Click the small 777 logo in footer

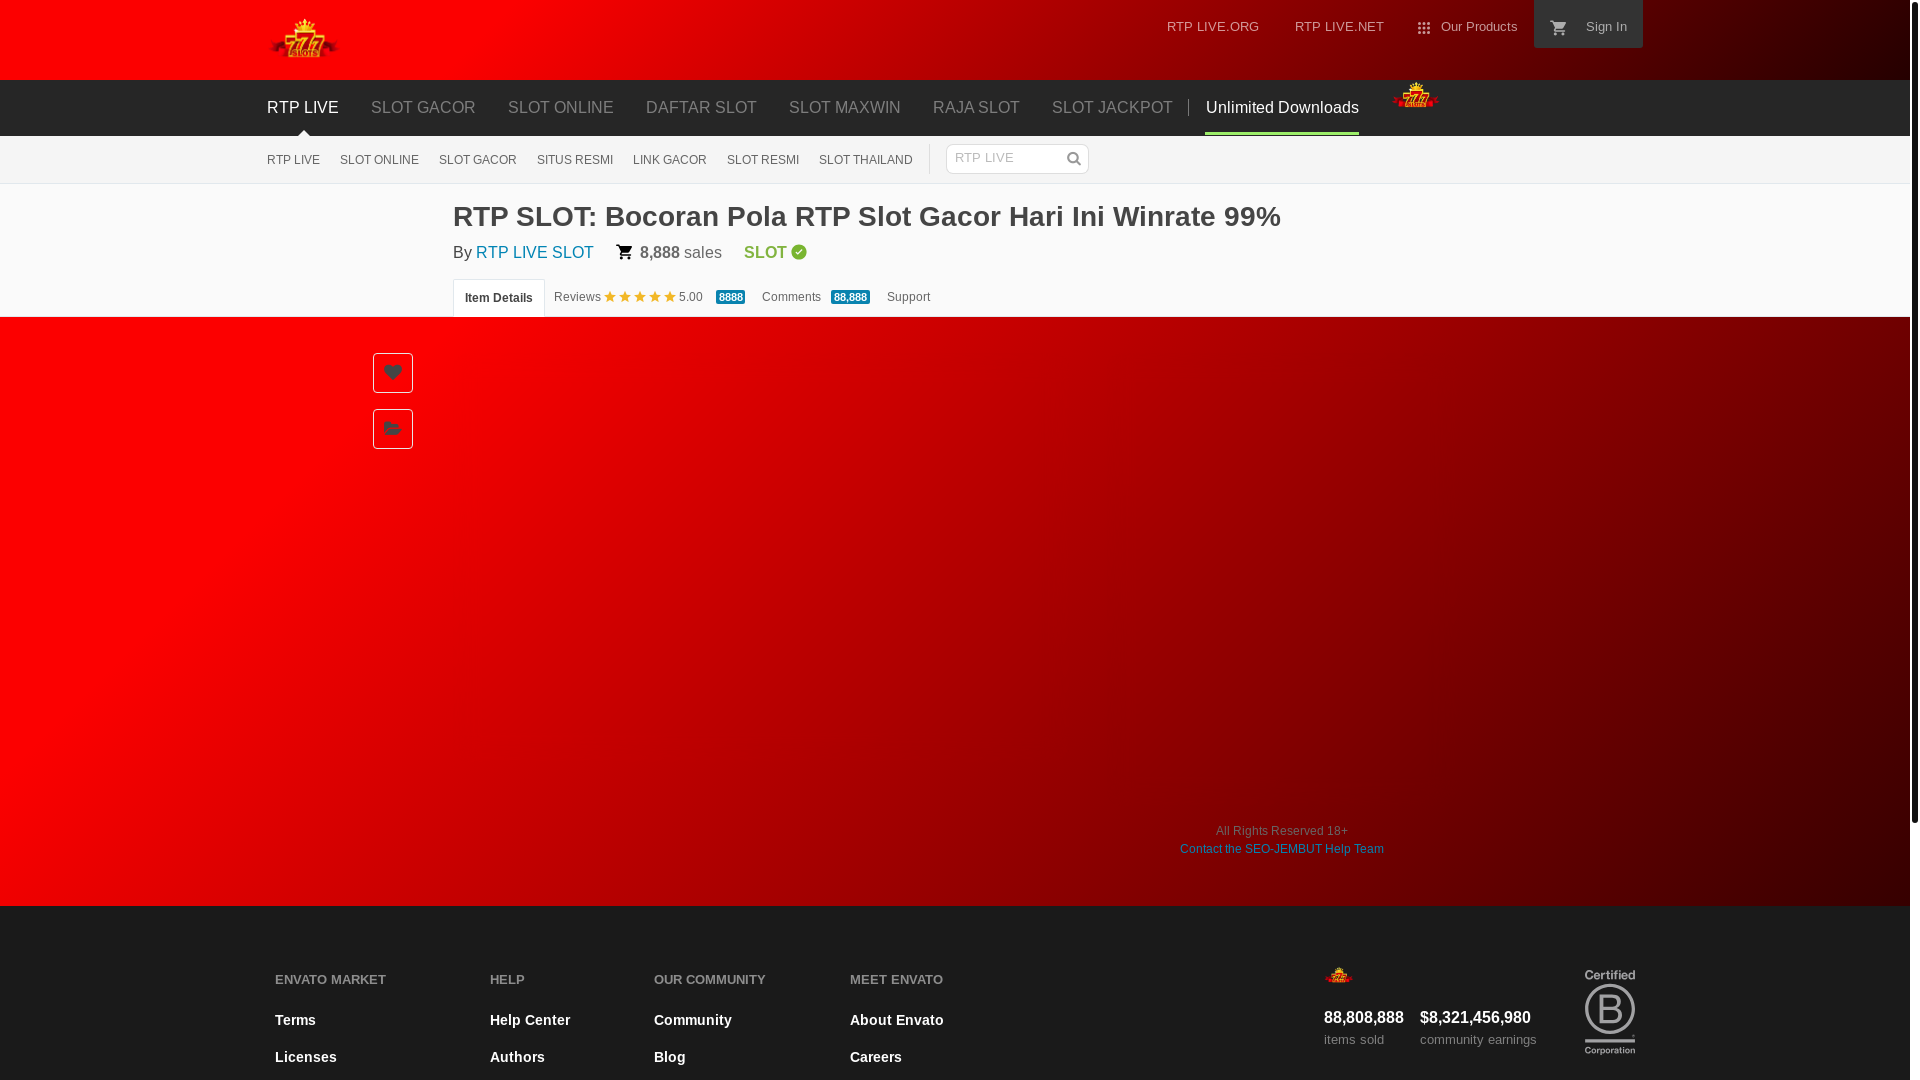click(1338, 975)
